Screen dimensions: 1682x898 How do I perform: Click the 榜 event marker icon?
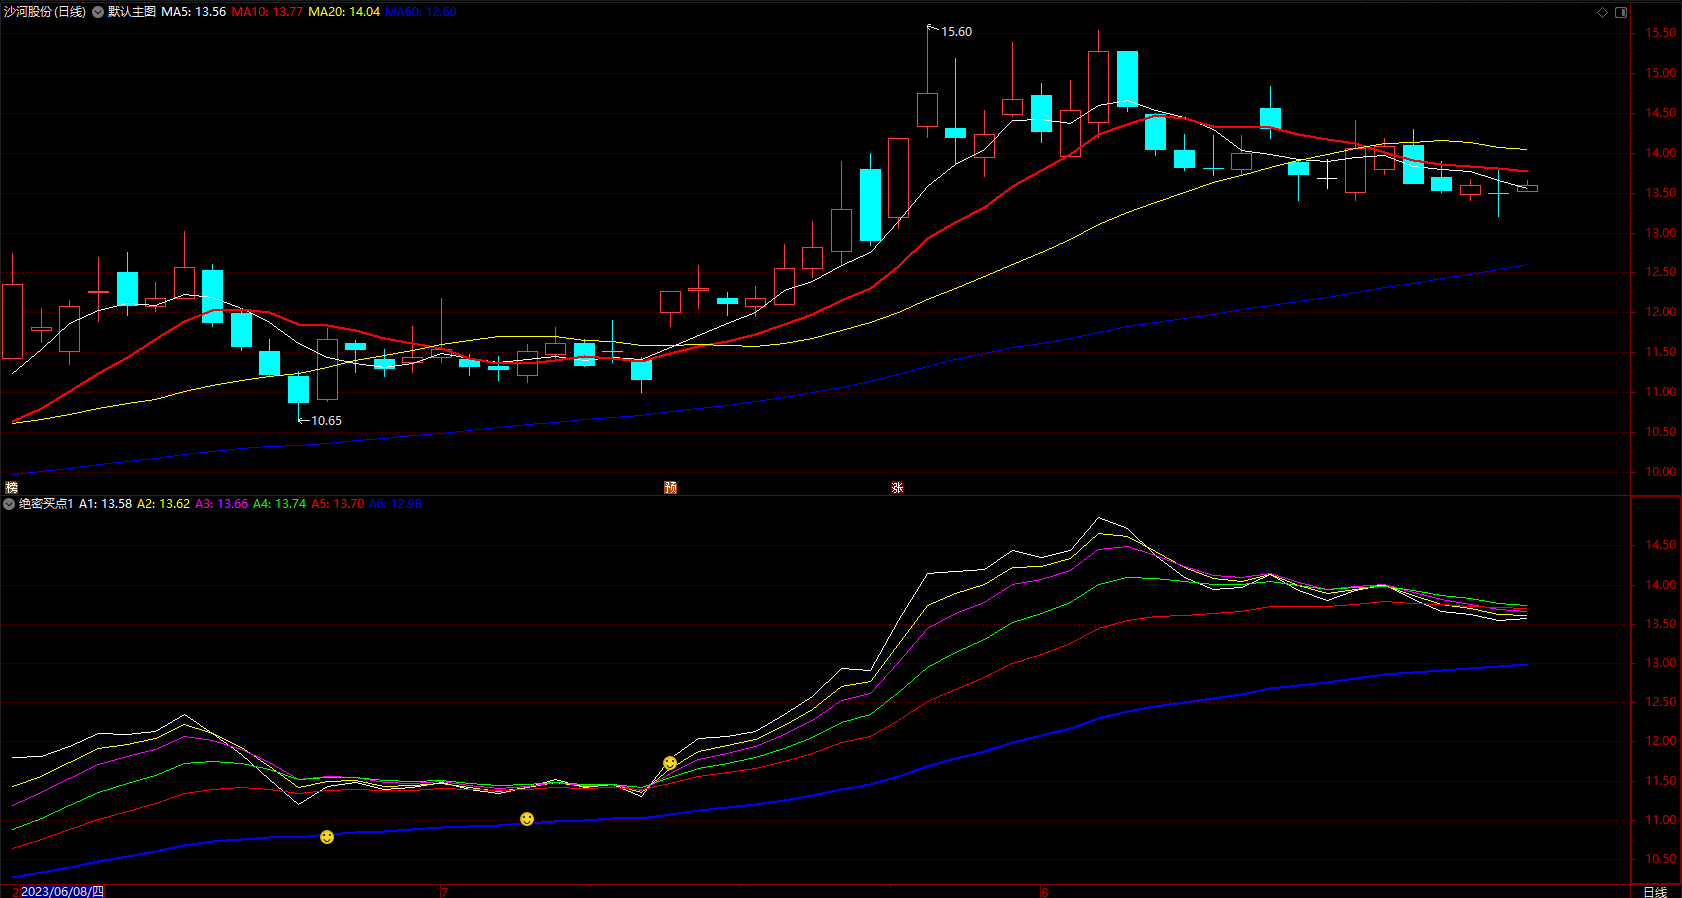(12, 487)
